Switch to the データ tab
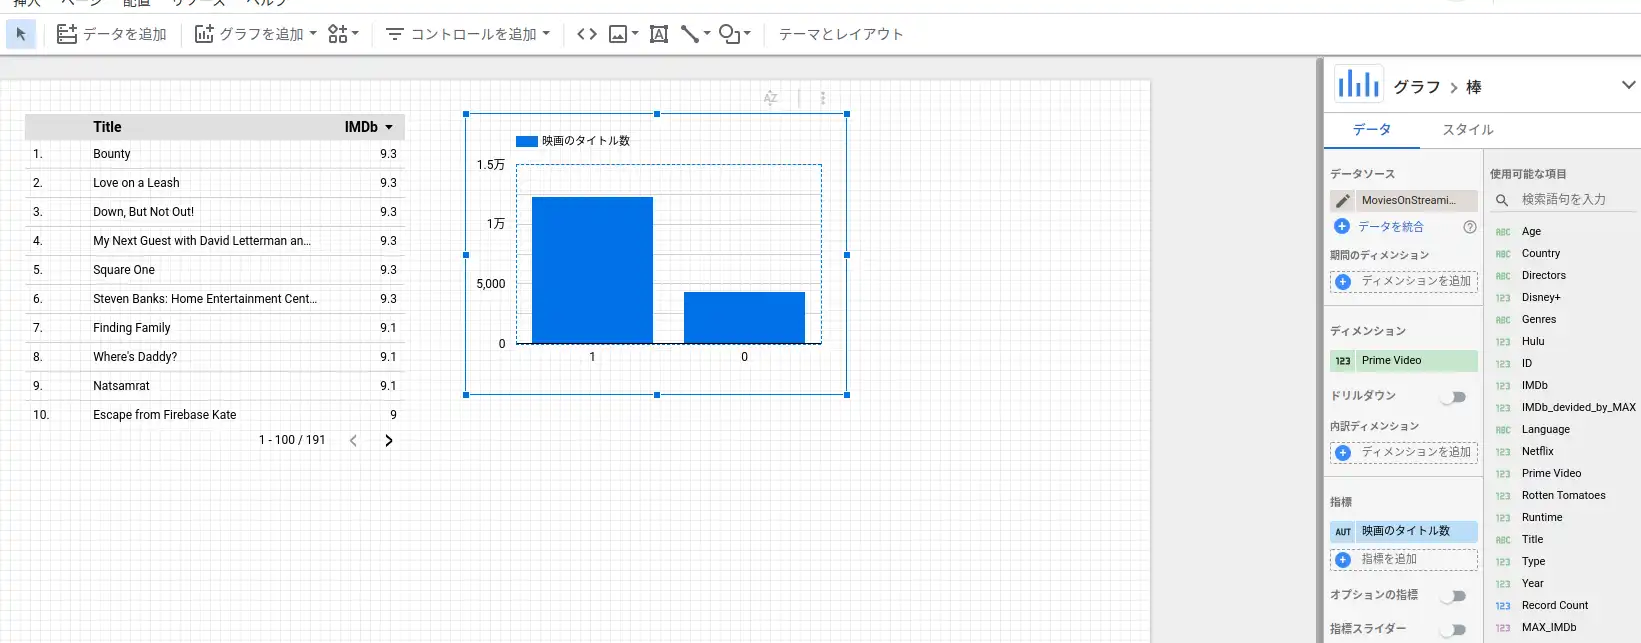This screenshot has width=1641, height=643. click(x=1372, y=130)
